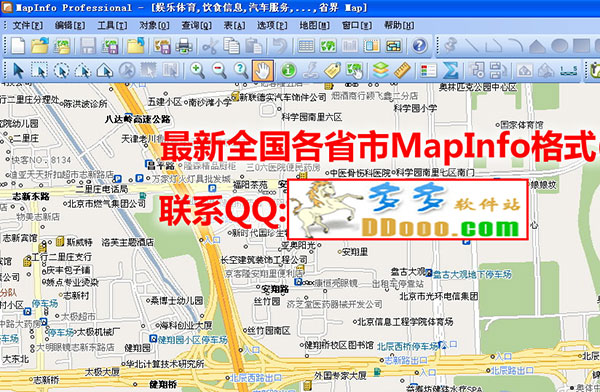Click the scale bar icon
The image size is (600, 392).
click(569, 70)
